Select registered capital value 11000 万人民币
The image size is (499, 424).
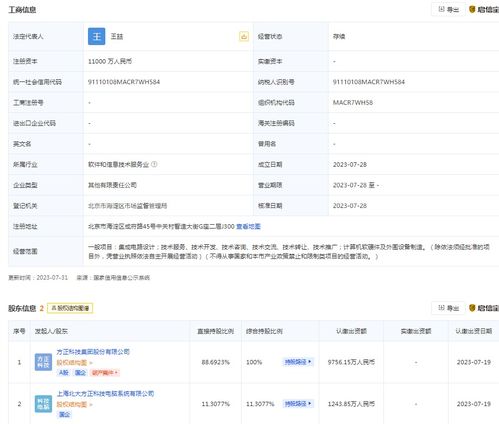[x=110, y=61]
